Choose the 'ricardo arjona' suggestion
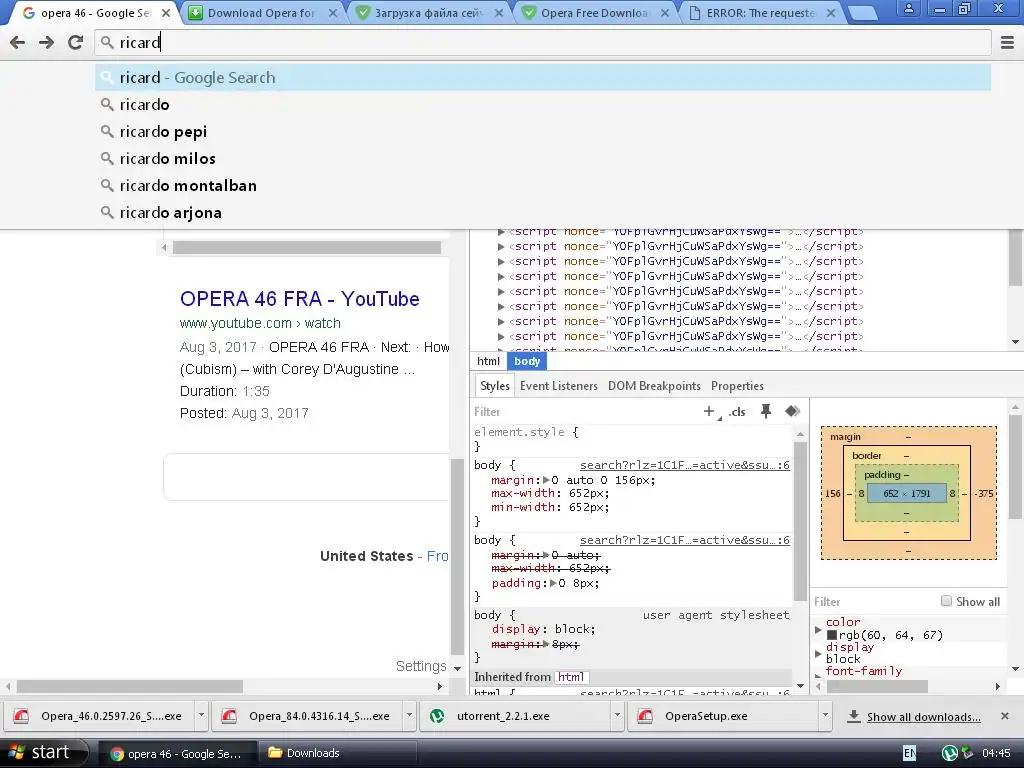This screenshot has width=1024, height=768. [543, 213]
